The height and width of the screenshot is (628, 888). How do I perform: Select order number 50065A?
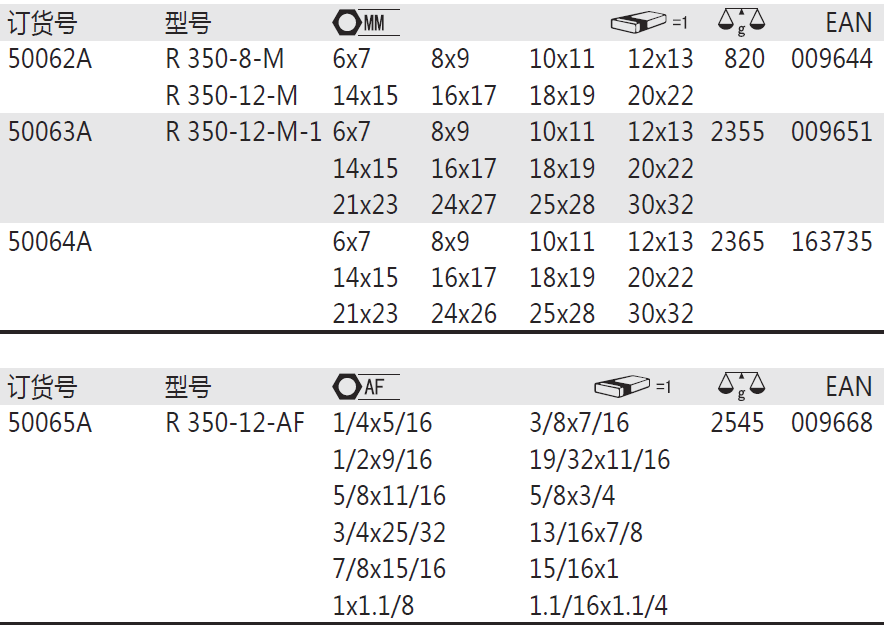[x=50, y=423]
